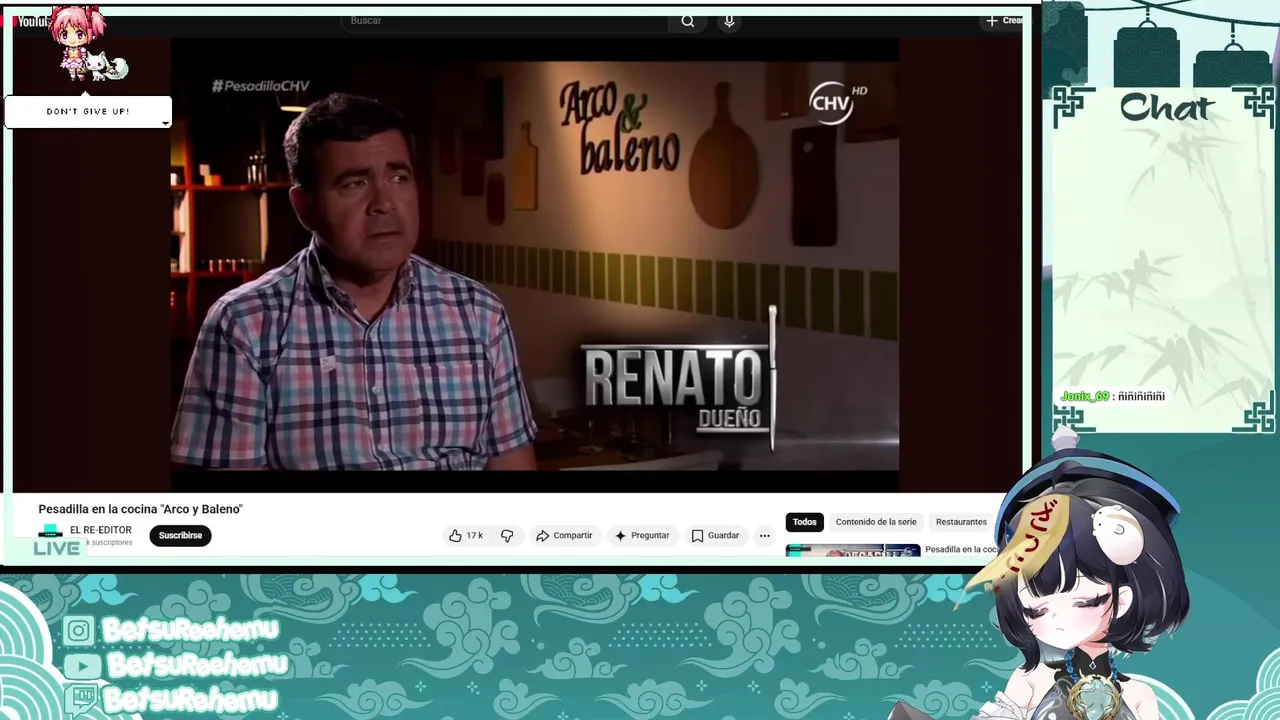This screenshot has height=720, width=1280.
Task: Click the CHV HD logo on video
Action: [837, 101]
